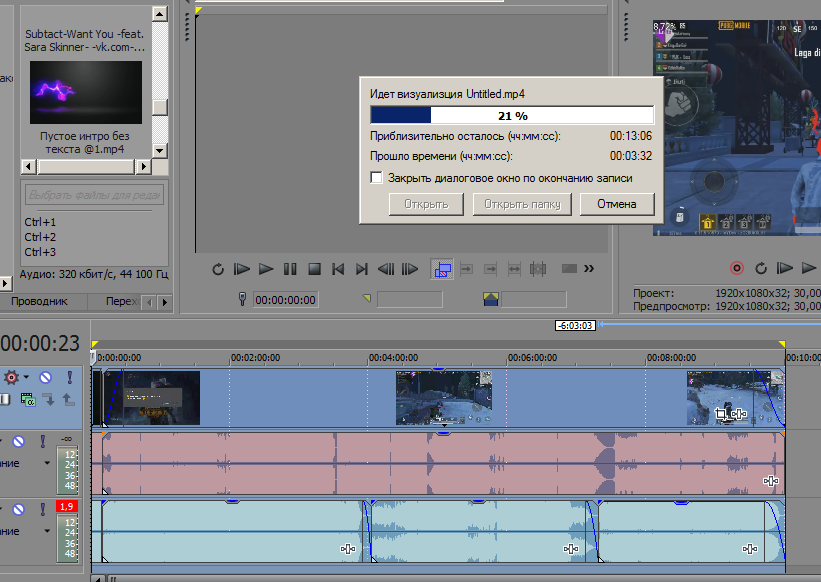Open the gear icon dropdown arrow
This screenshot has height=582, width=821.
24,377
